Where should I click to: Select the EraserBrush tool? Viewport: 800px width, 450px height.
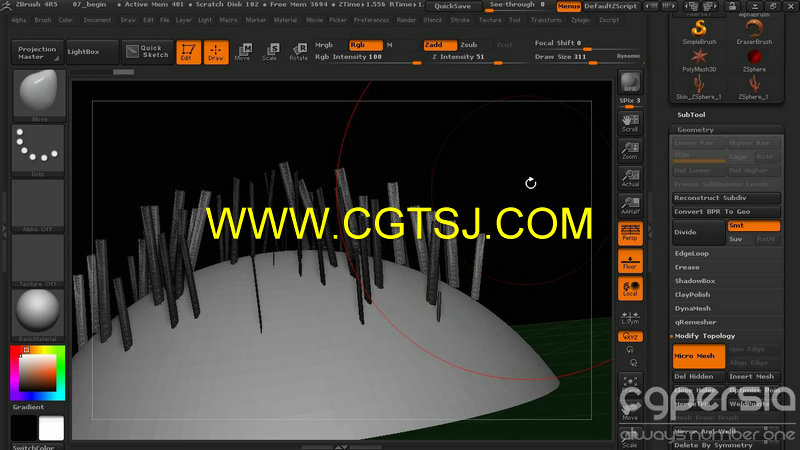(754, 32)
